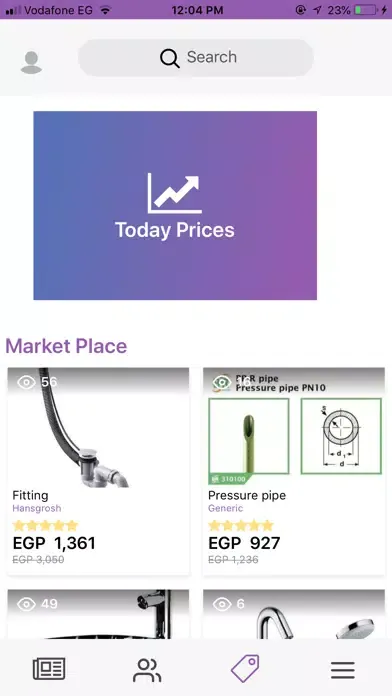The height and width of the screenshot is (696, 392).
Task: Open the Today Prices banner
Action: click(175, 206)
